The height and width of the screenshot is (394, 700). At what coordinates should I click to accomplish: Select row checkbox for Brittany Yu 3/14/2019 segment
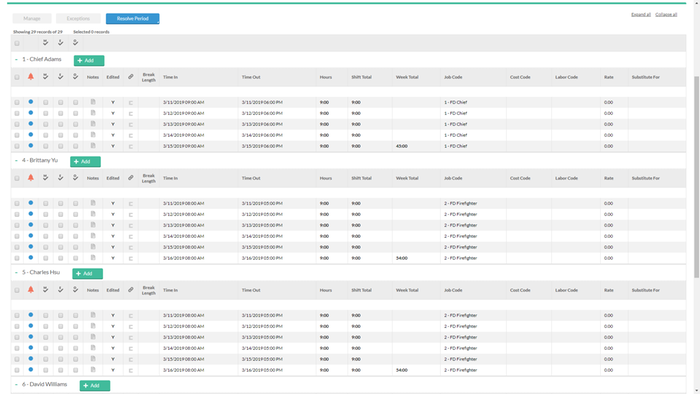click(x=17, y=236)
